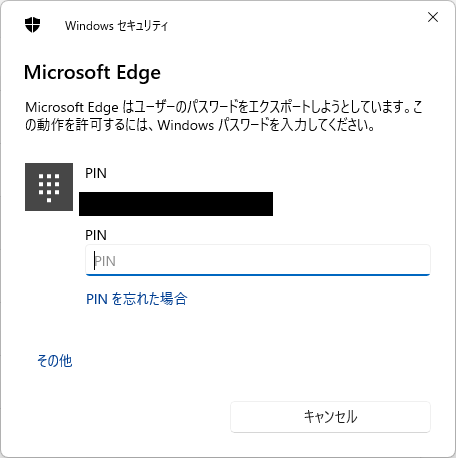The width and height of the screenshot is (456, 458).
Task: Open the PIN を忘れた場合 link
Action: pyautogui.click(x=137, y=299)
